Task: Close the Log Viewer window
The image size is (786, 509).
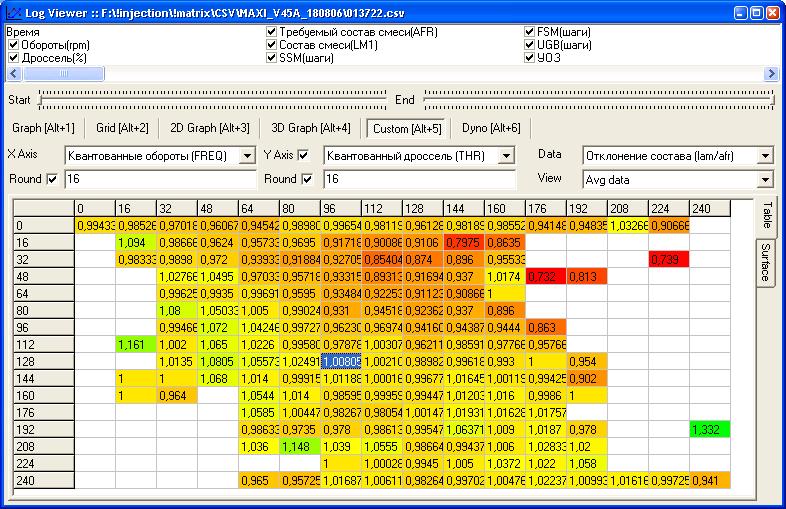Action: point(774,11)
